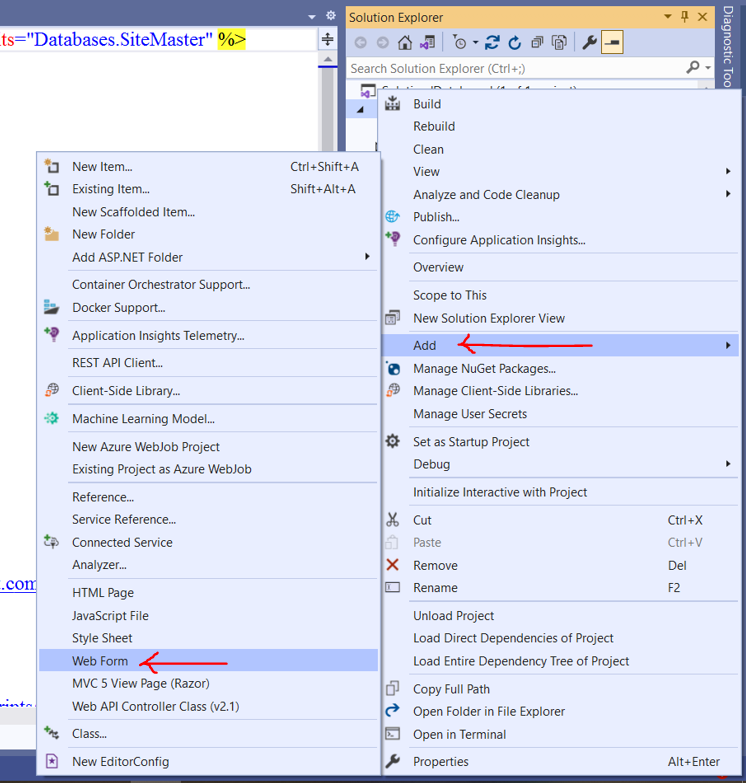
Task: Click the editor split window handle icon
Action: (328, 39)
